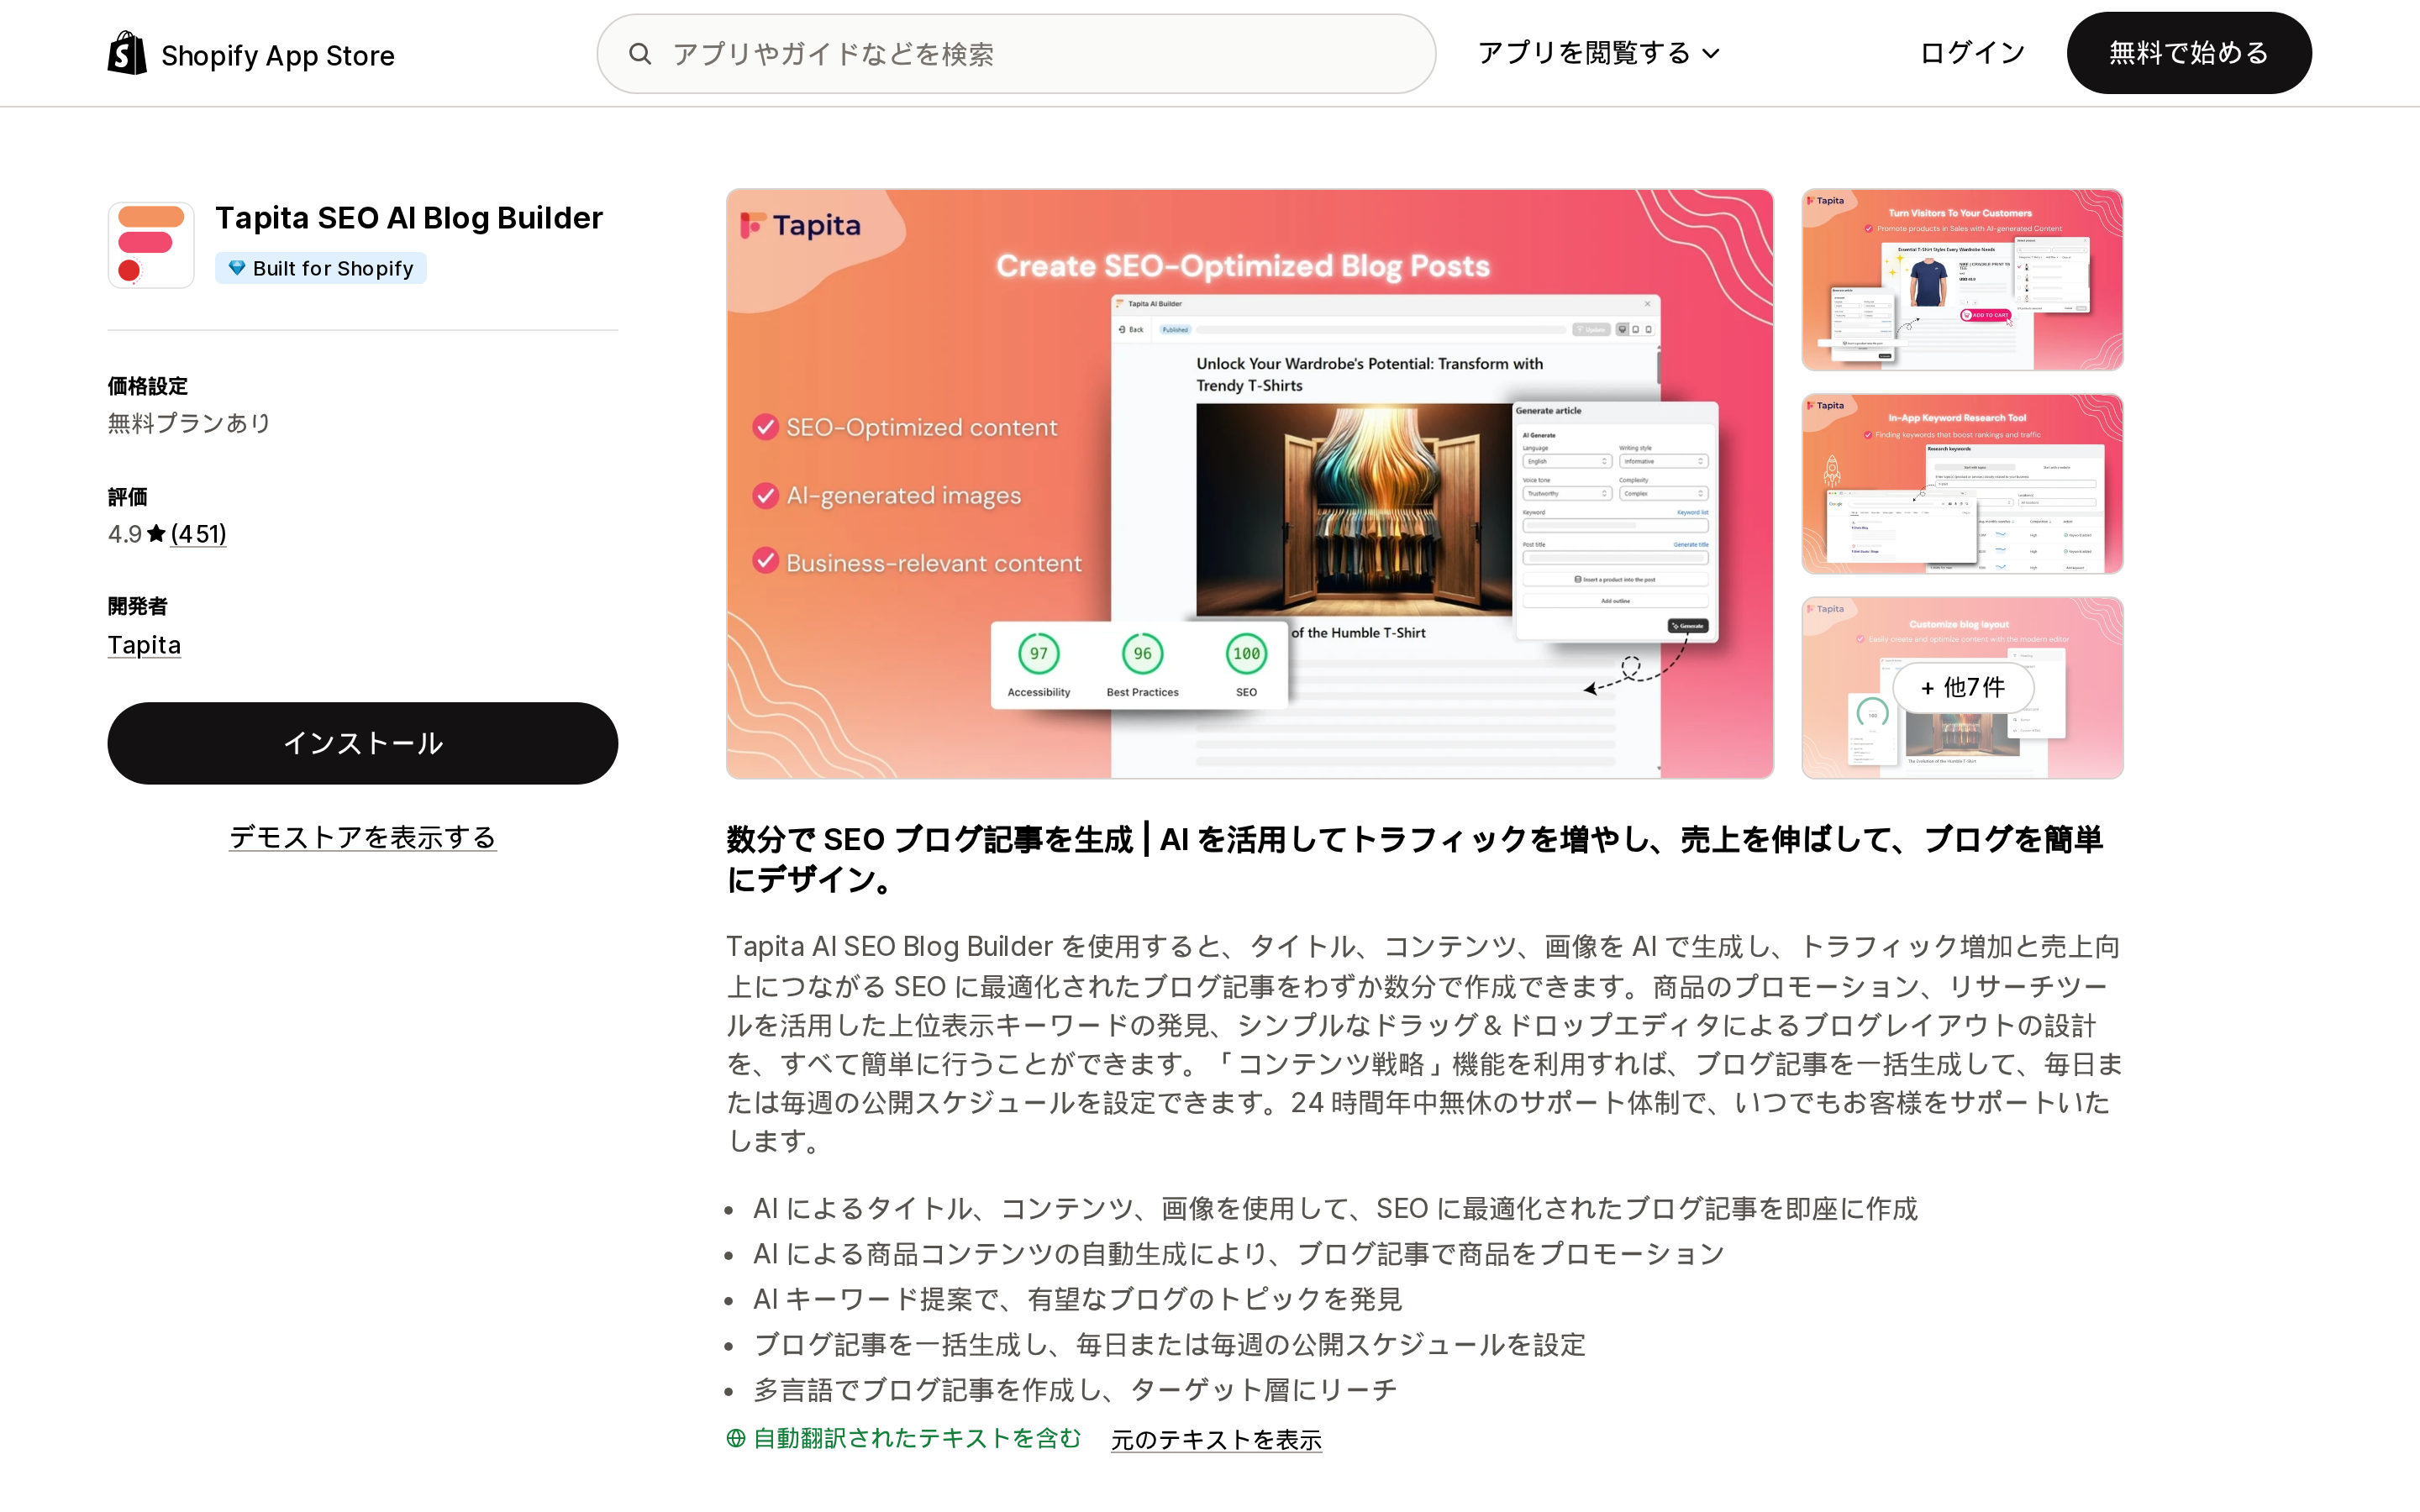2420x1512 pixels.
Task: Click the search field for apps and guides
Action: point(1016,54)
